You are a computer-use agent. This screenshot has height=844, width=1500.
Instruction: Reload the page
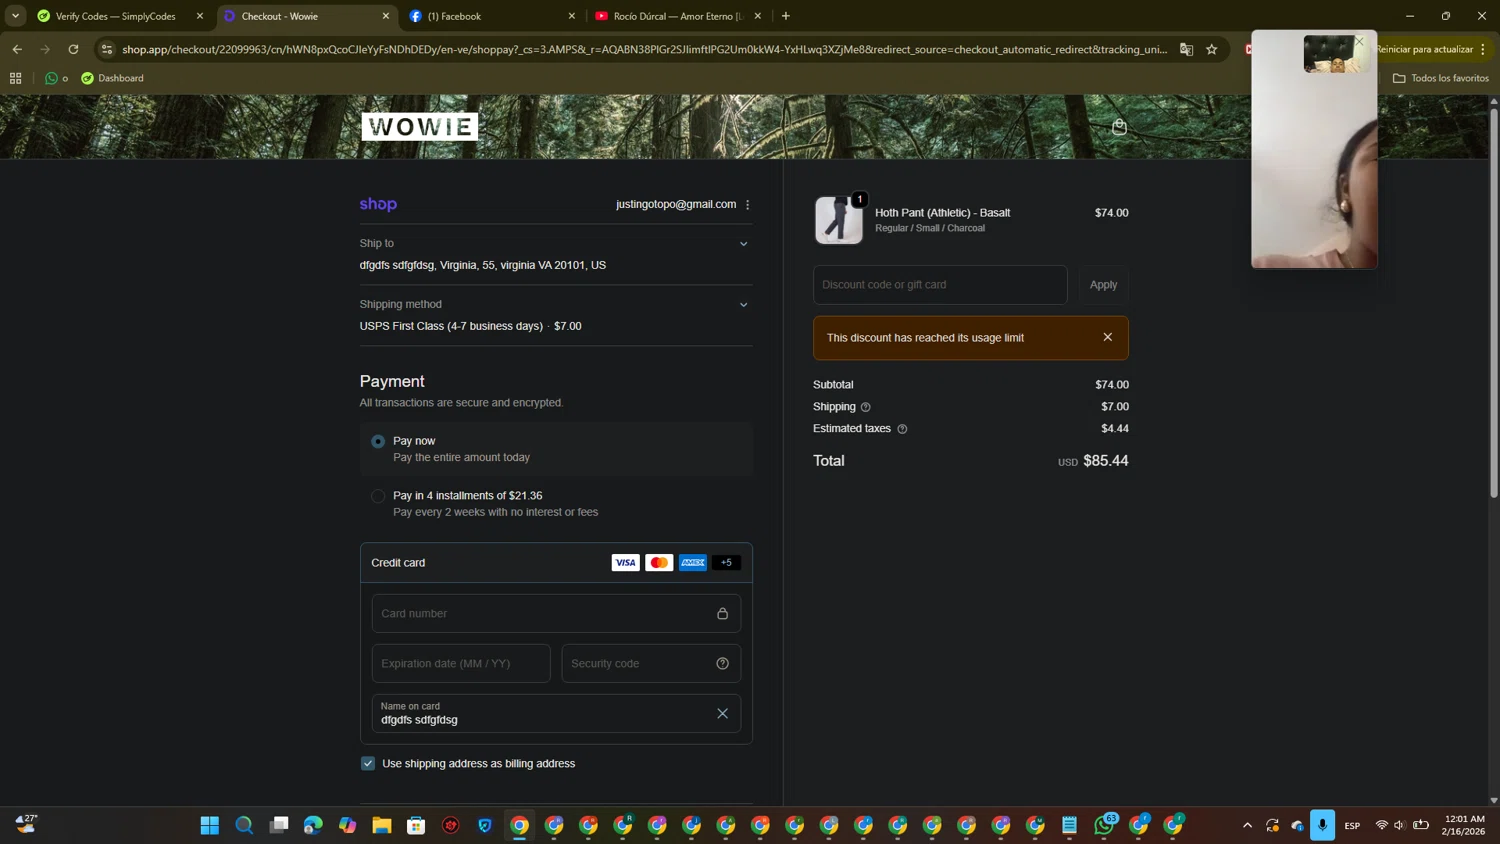click(x=73, y=49)
